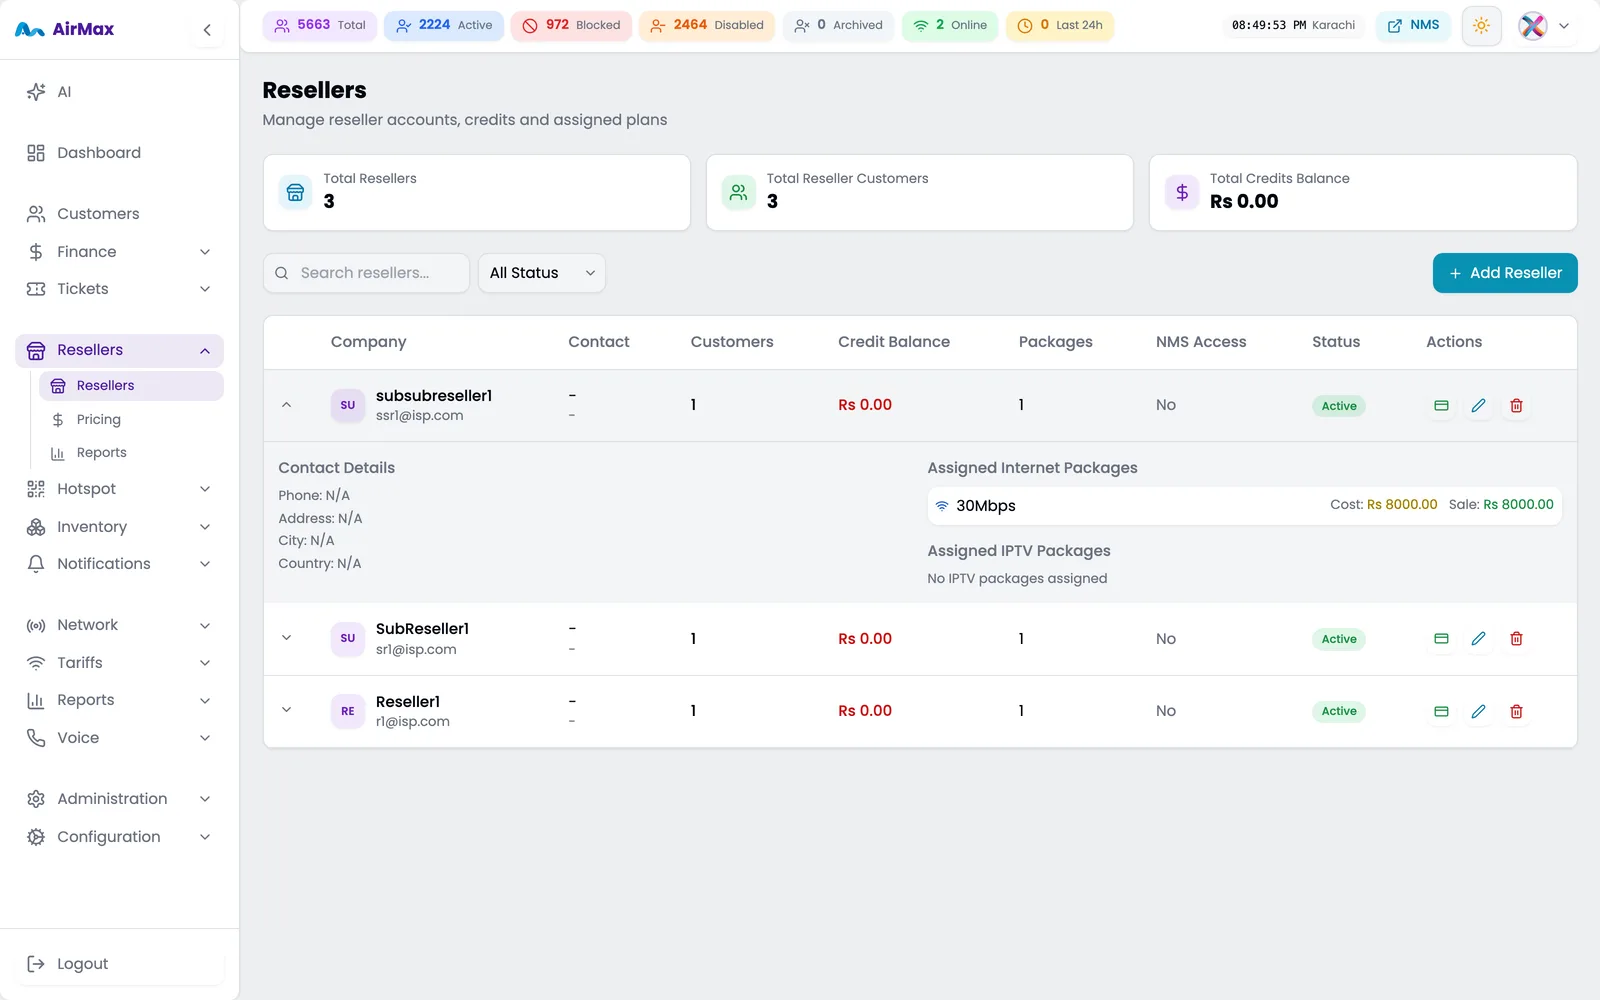Collapse the Resellers menu chevron
The width and height of the screenshot is (1600, 1000).
click(x=205, y=351)
